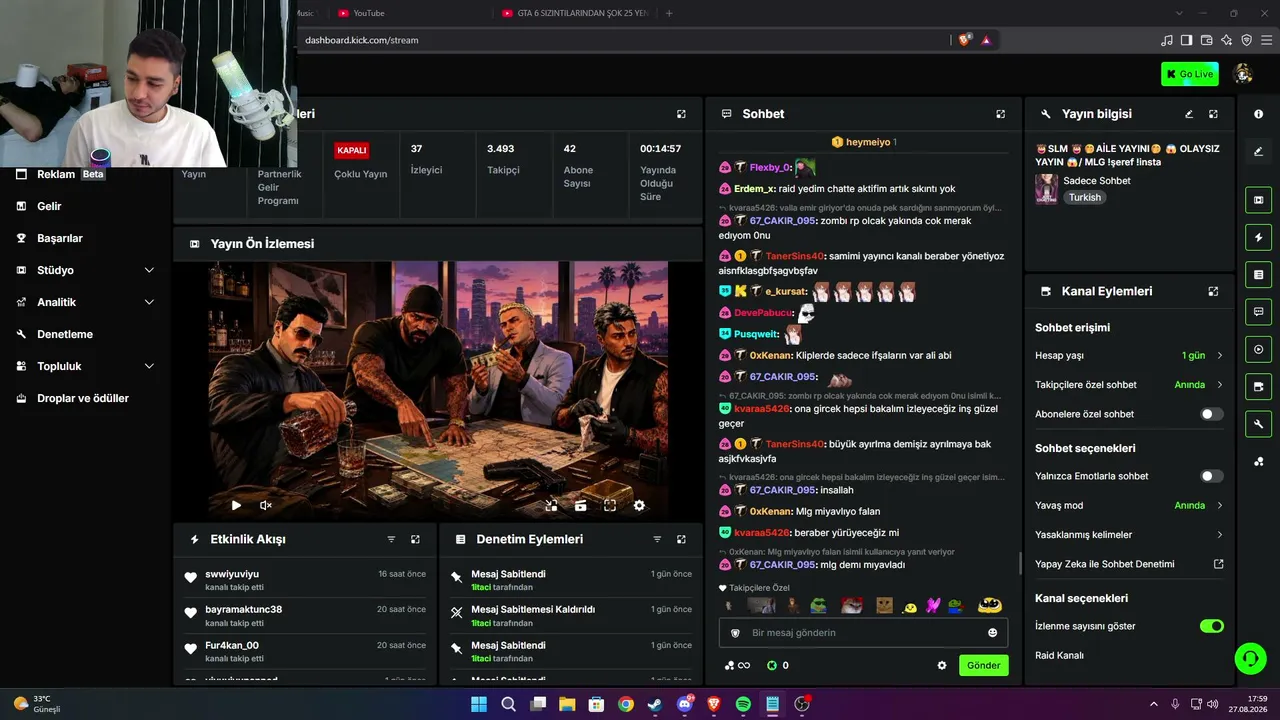Expand the Analitik sidebar menu

[x=86, y=302]
